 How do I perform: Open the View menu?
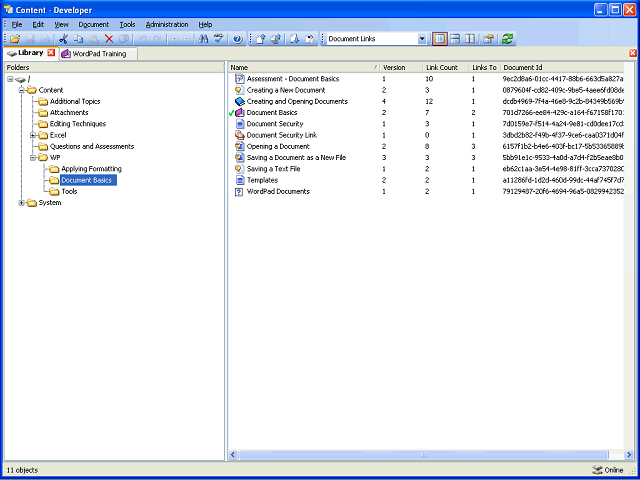click(61, 24)
